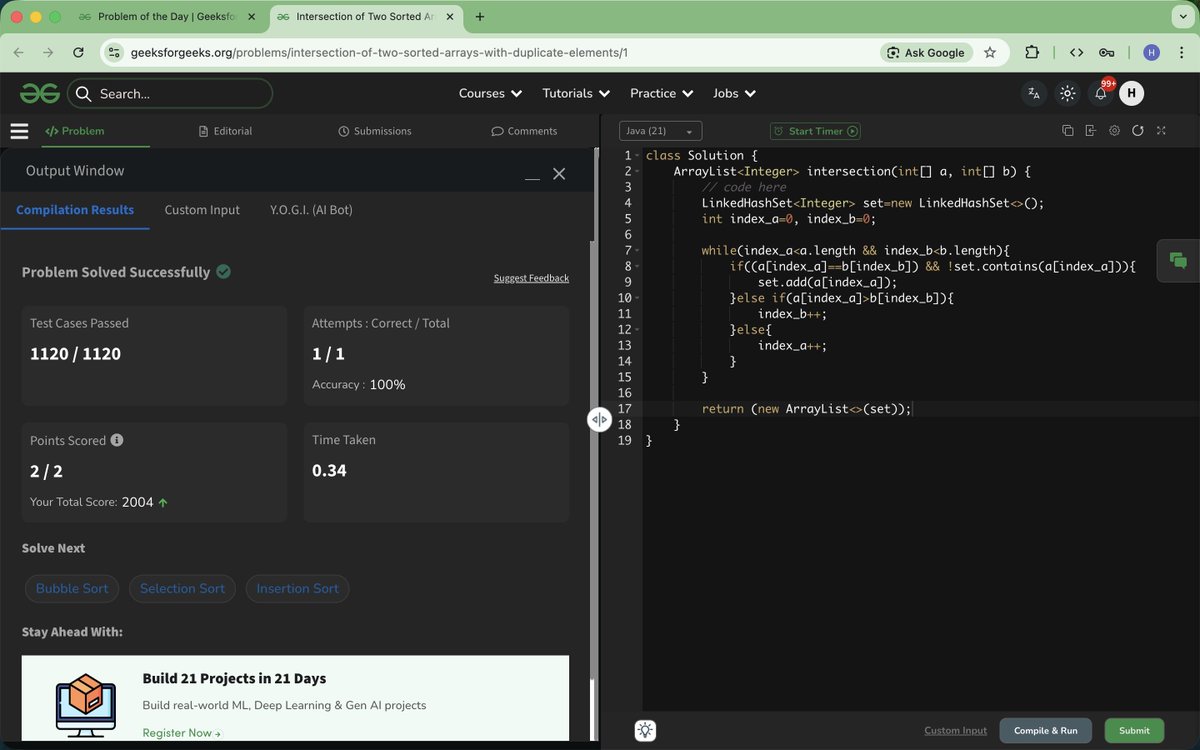Image resolution: width=1200 pixels, height=750 pixels.
Task: Open the GeeksforGeeks logo home link
Action: (x=40, y=93)
